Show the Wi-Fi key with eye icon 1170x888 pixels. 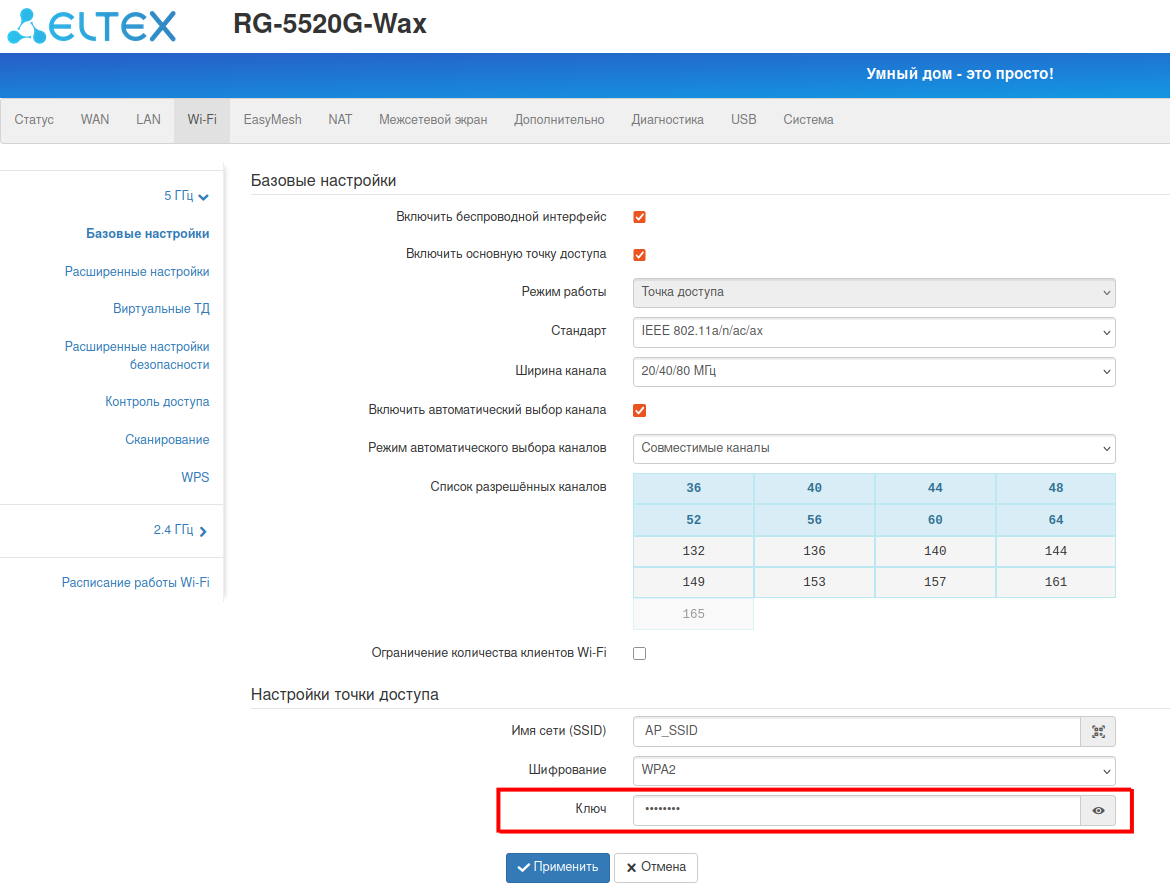coord(1098,811)
